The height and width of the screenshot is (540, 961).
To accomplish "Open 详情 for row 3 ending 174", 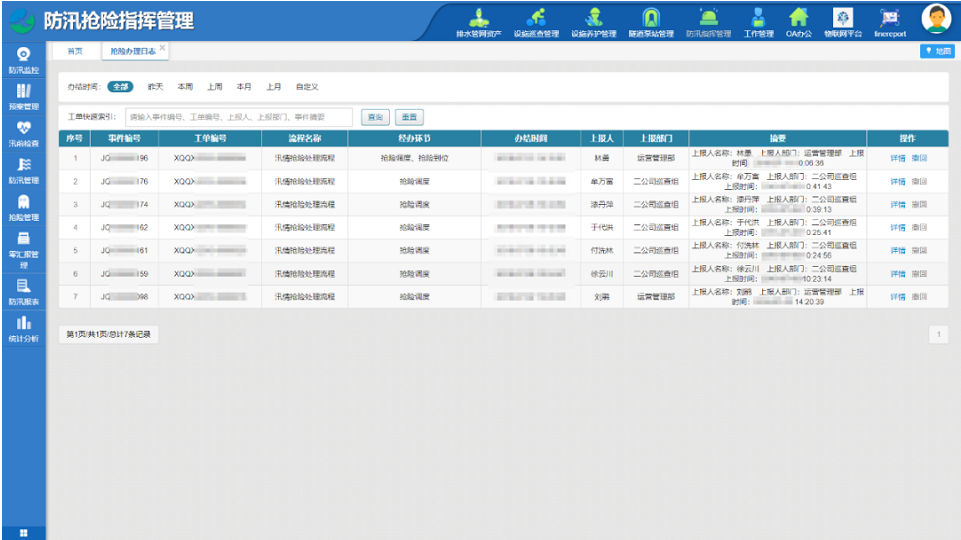I will click(898, 204).
